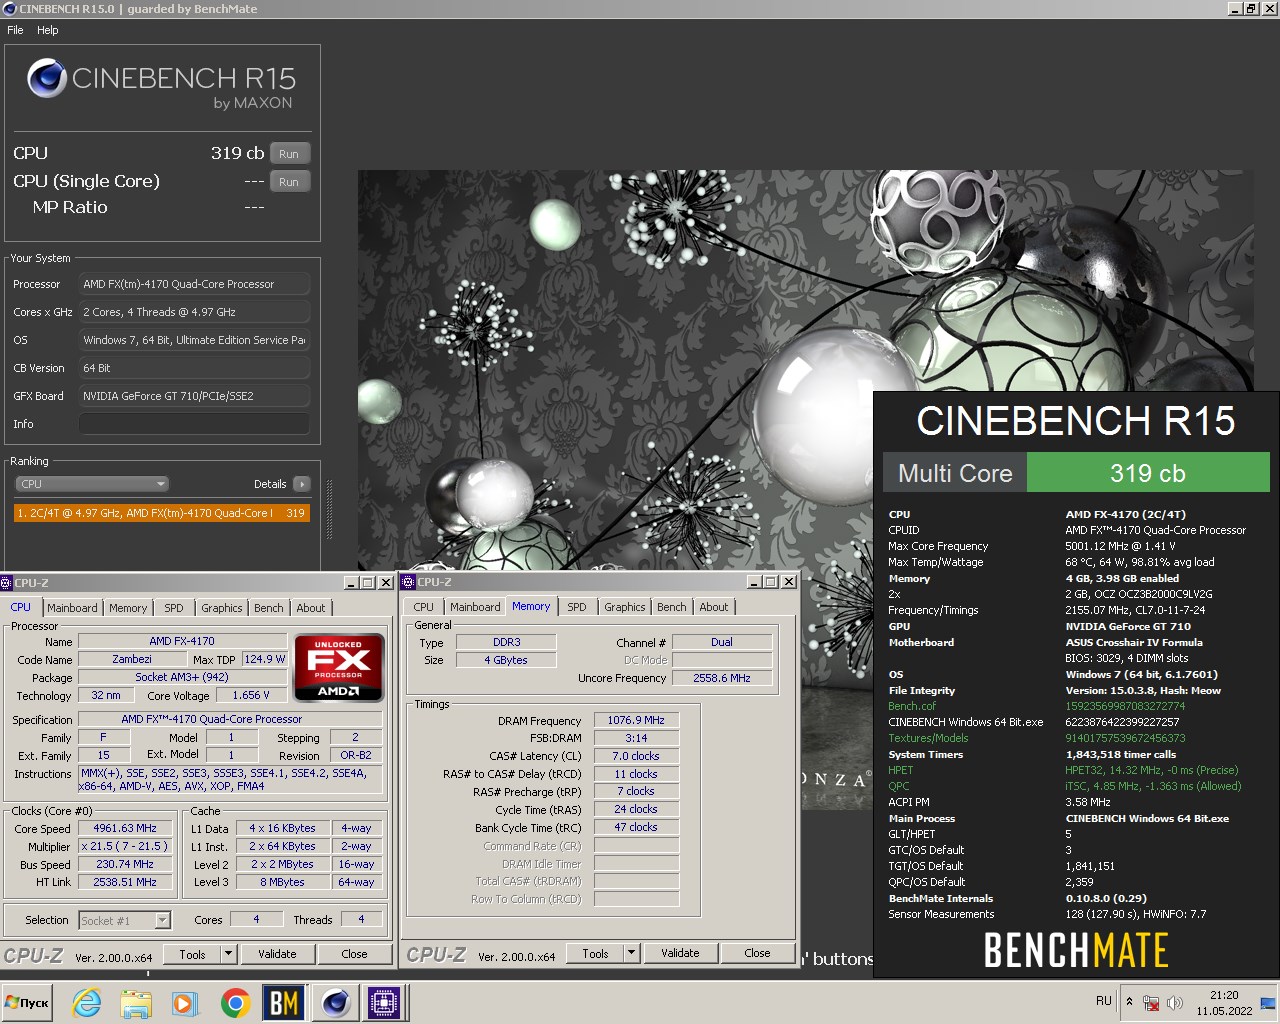Run the CPU Single Core benchmark
This screenshot has height=1024, width=1280.
pyautogui.click(x=289, y=182)
